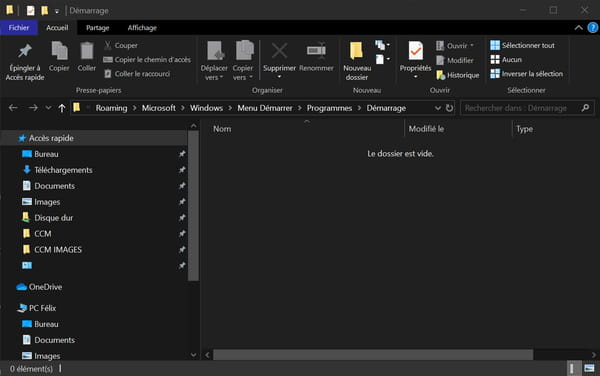
Task: Open Historique file history
Action: point(458,75)
